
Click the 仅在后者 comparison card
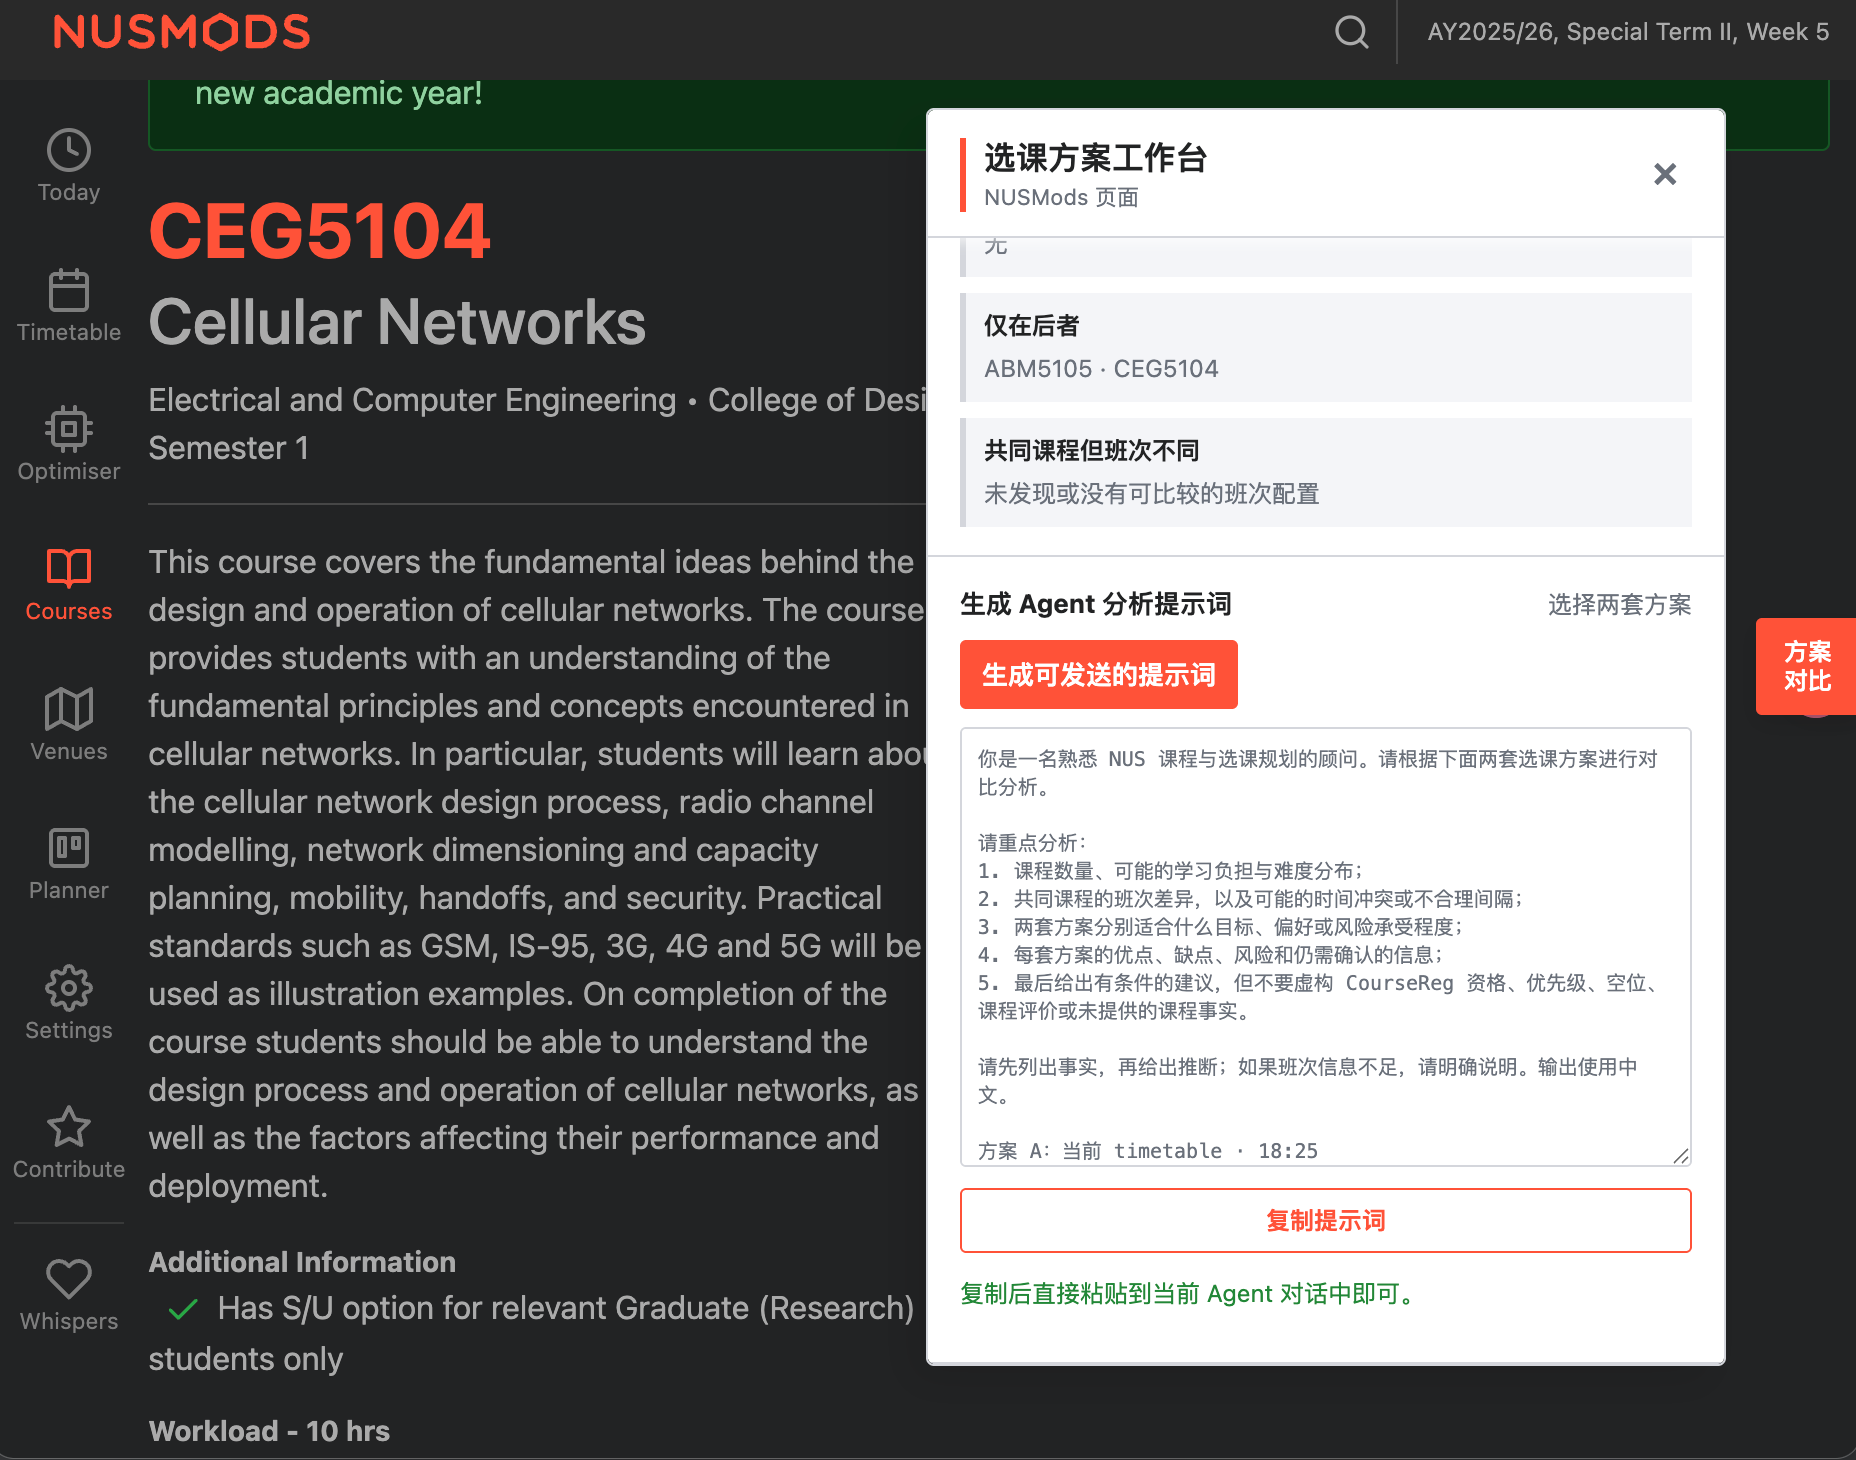[1326, 347]
